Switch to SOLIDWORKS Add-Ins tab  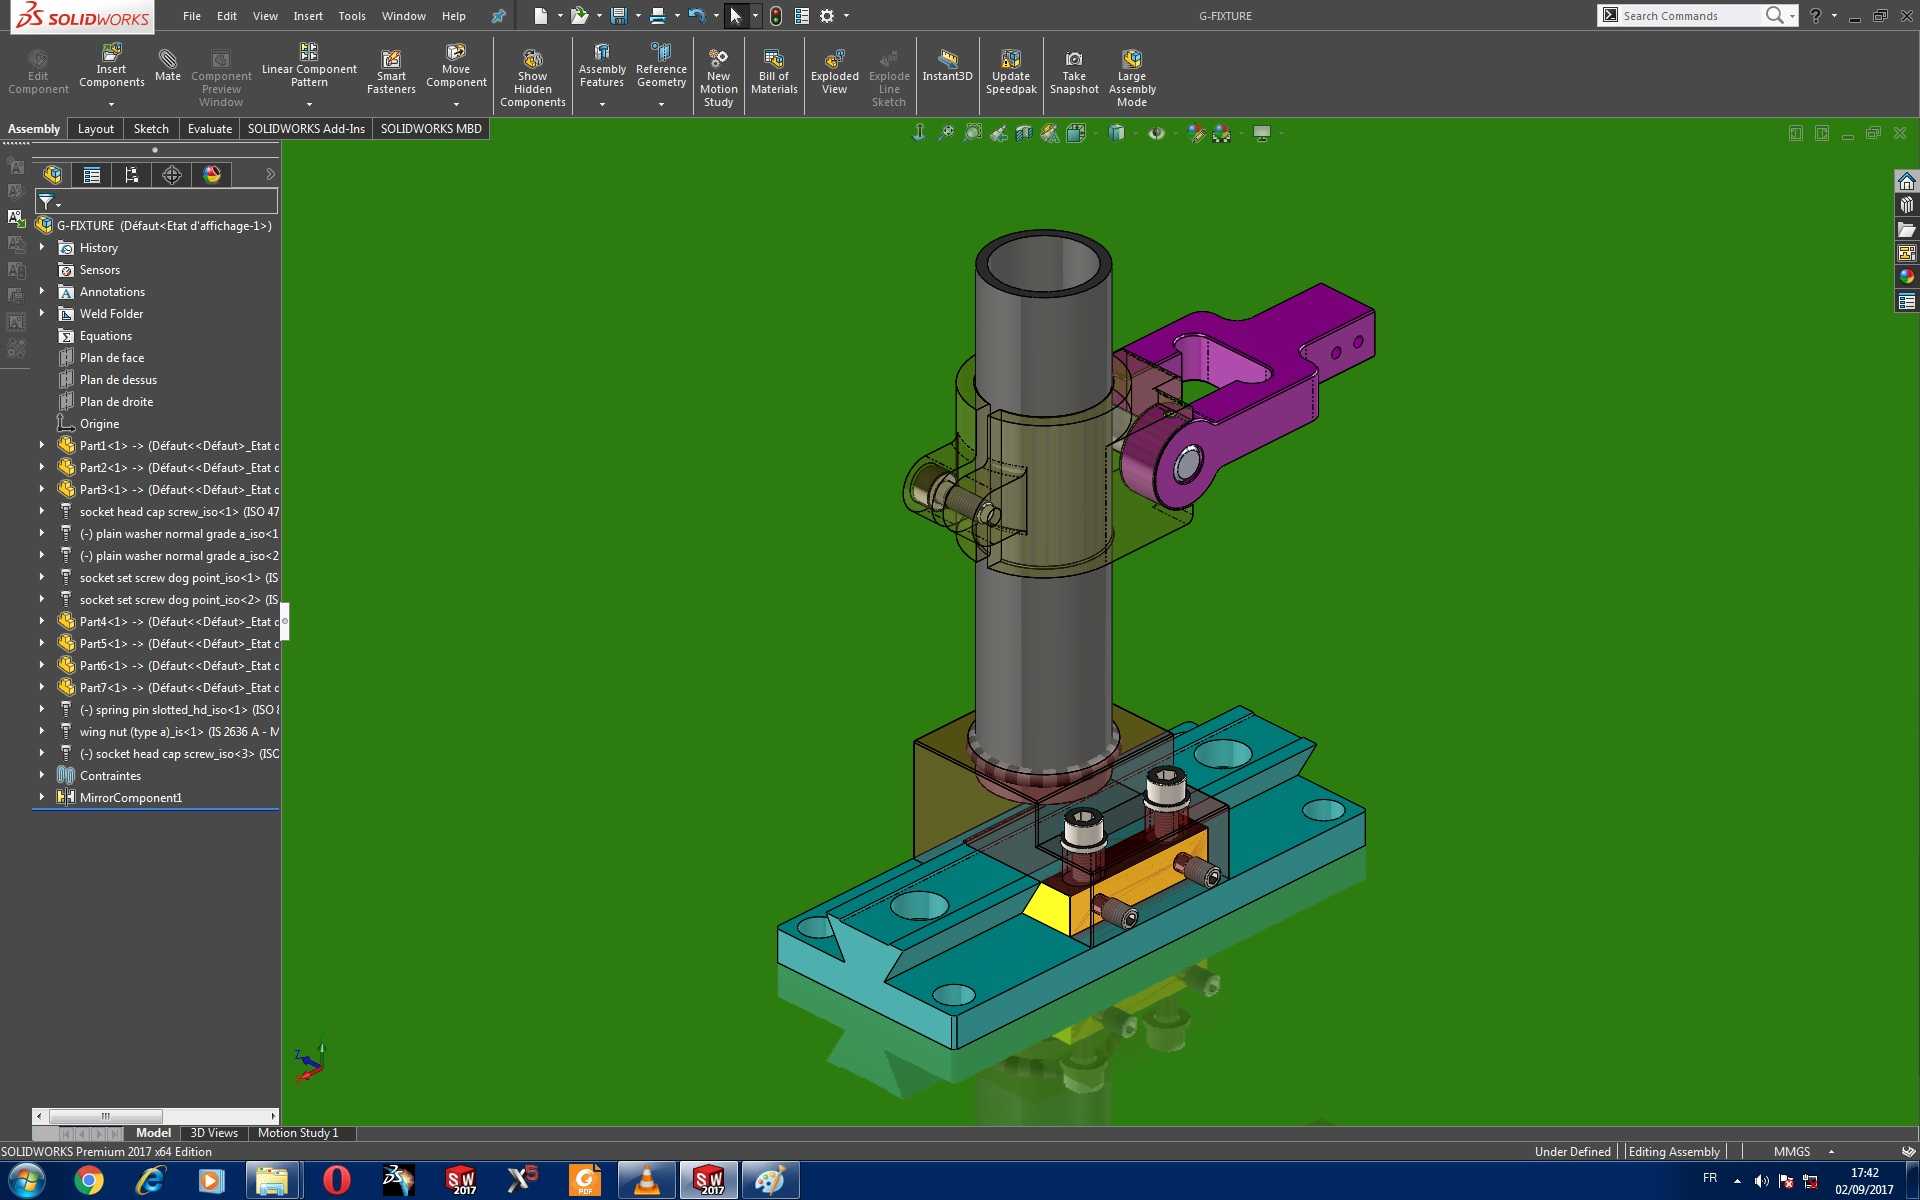point(306,129)
